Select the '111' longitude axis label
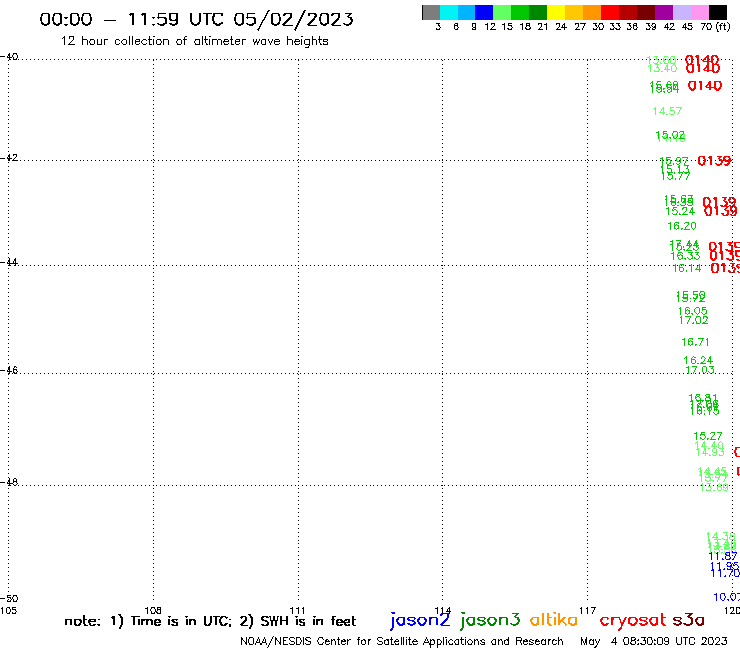Viewport: 740px width, 650px height. point(297,611)
